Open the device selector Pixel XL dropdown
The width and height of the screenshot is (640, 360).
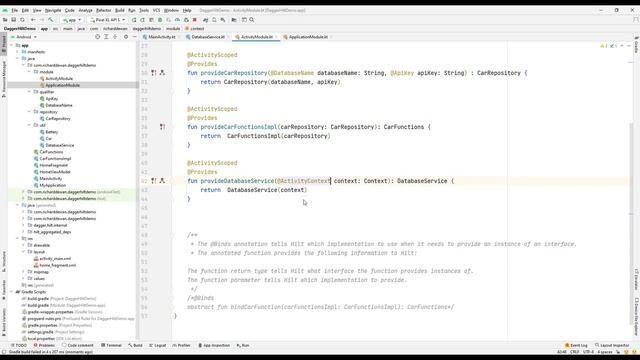tap(108, 20)
